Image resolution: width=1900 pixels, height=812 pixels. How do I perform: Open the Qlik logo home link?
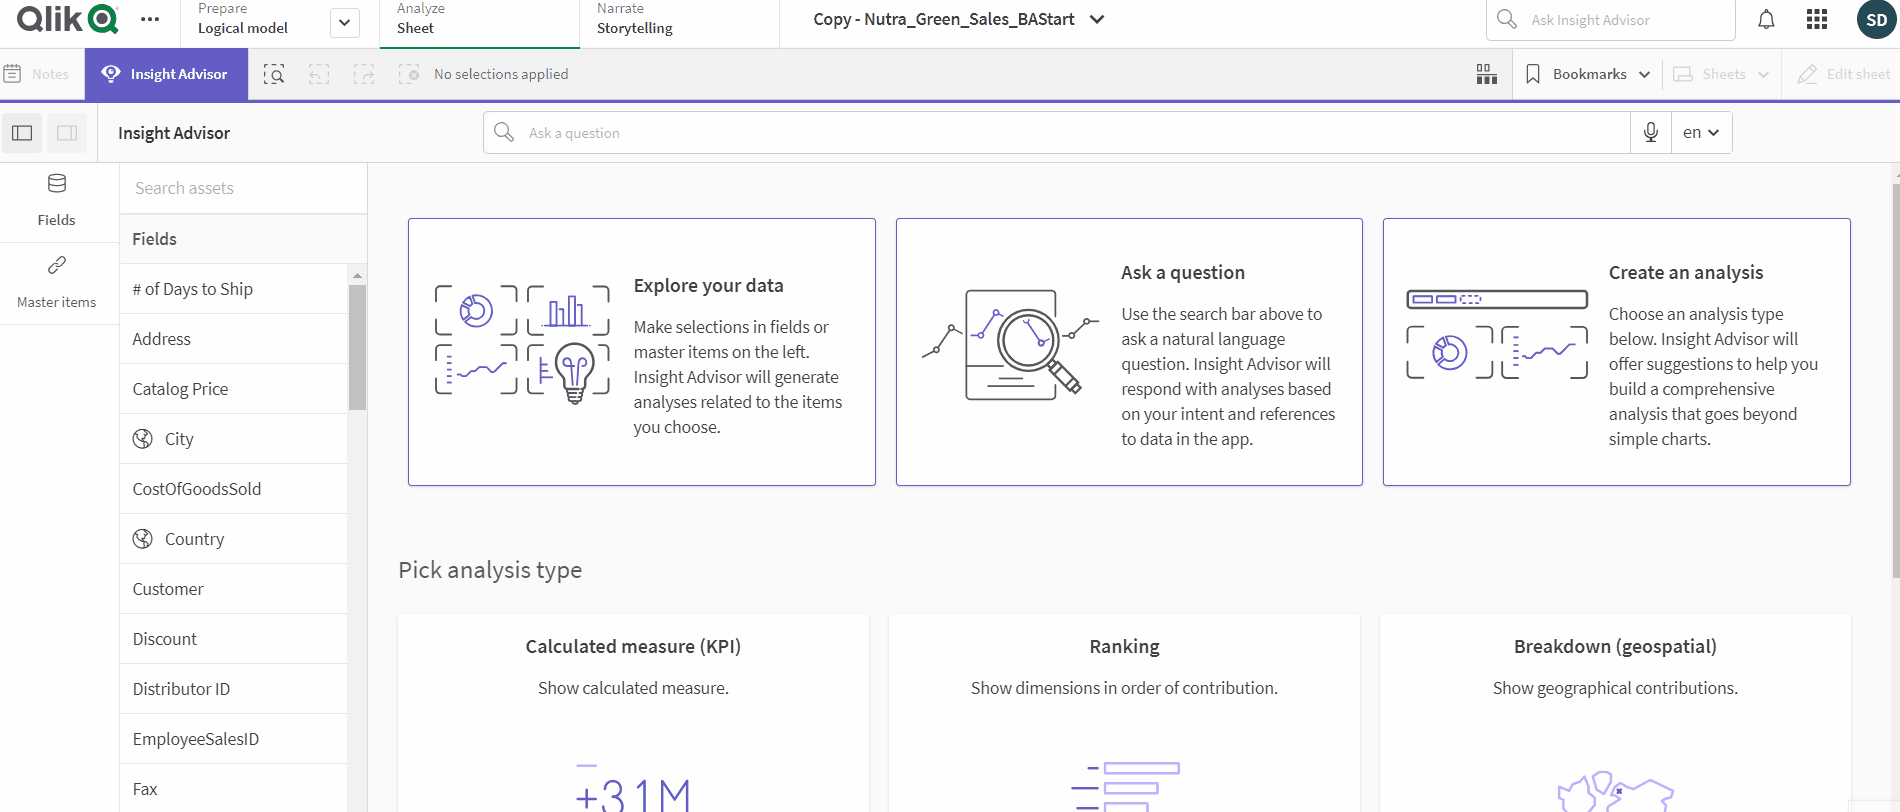pos(67,19)
